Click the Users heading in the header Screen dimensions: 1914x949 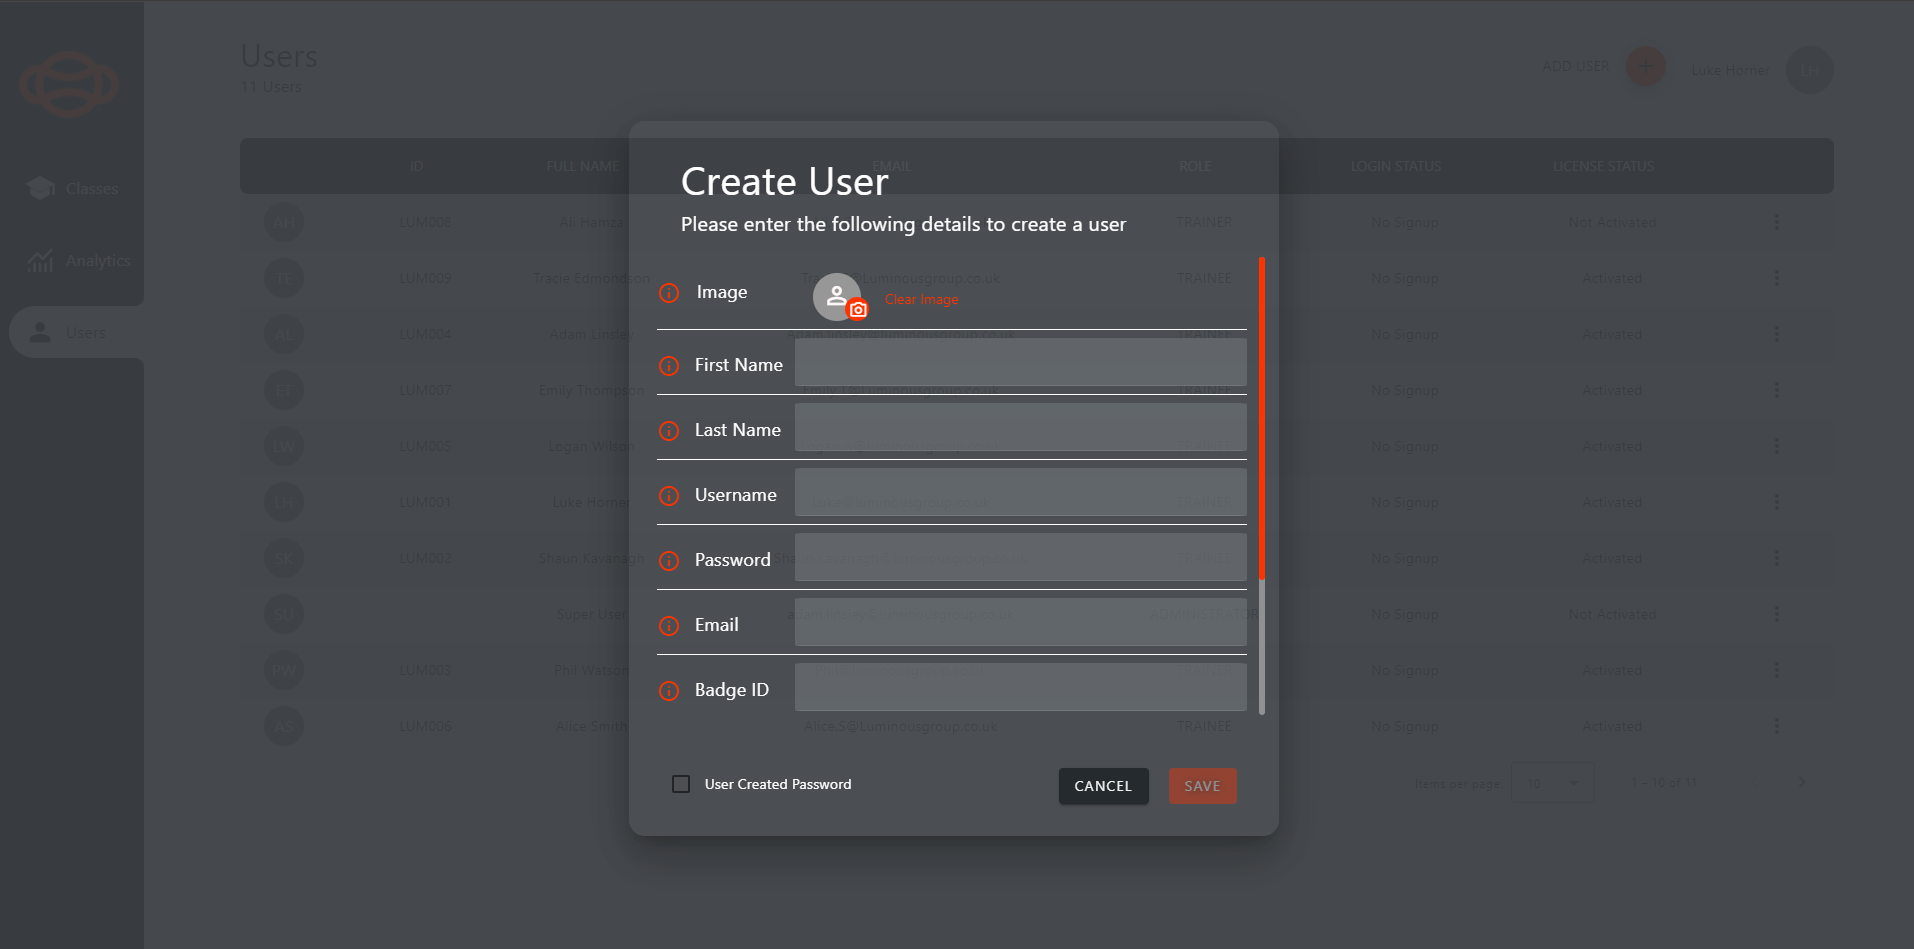[x=278, y=56]
